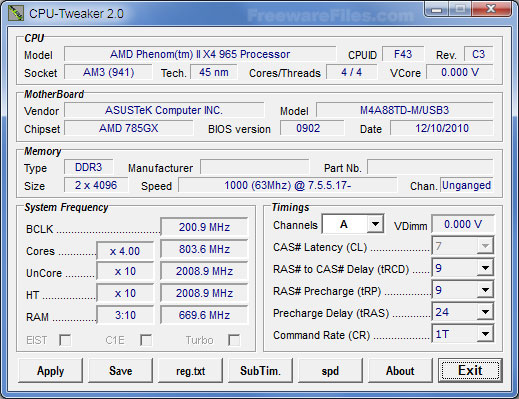This screenshot has height=399, width=519.
Task: Click the Cores multiplier field x 4.00
Action: point(125,251)
